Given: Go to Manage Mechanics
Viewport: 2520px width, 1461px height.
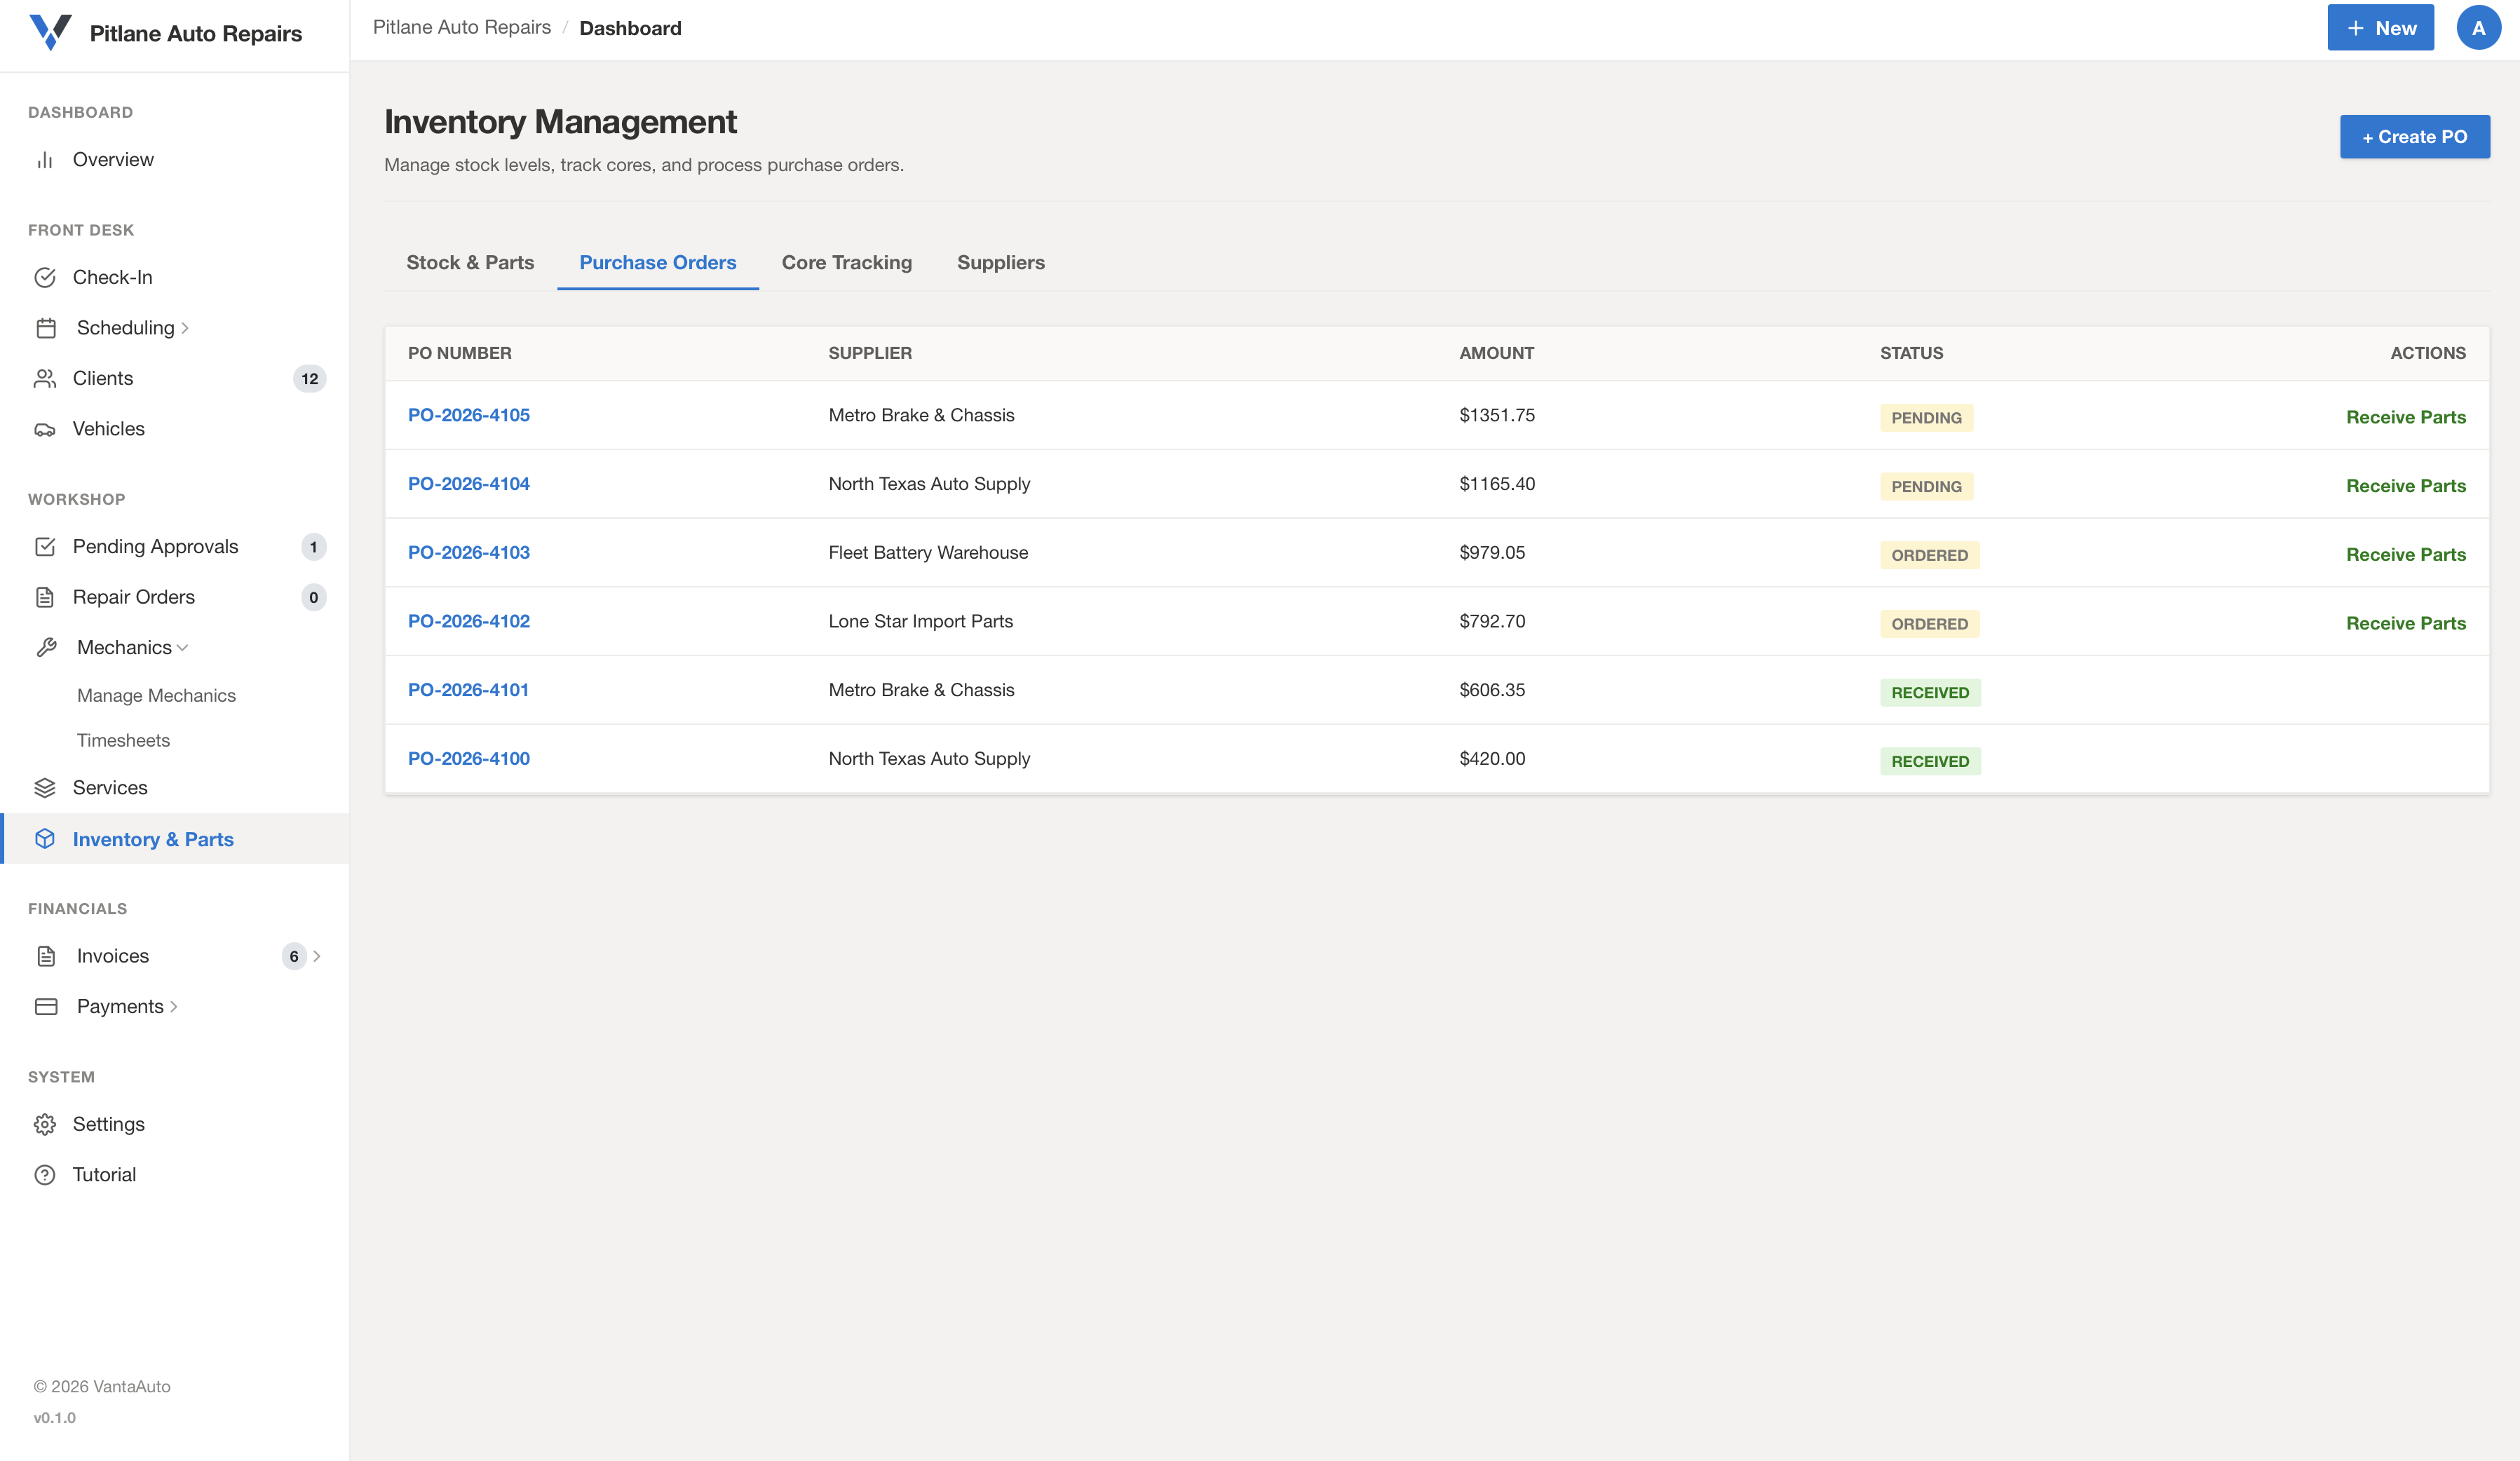Looking at the screenshot, I should (156, 696).
